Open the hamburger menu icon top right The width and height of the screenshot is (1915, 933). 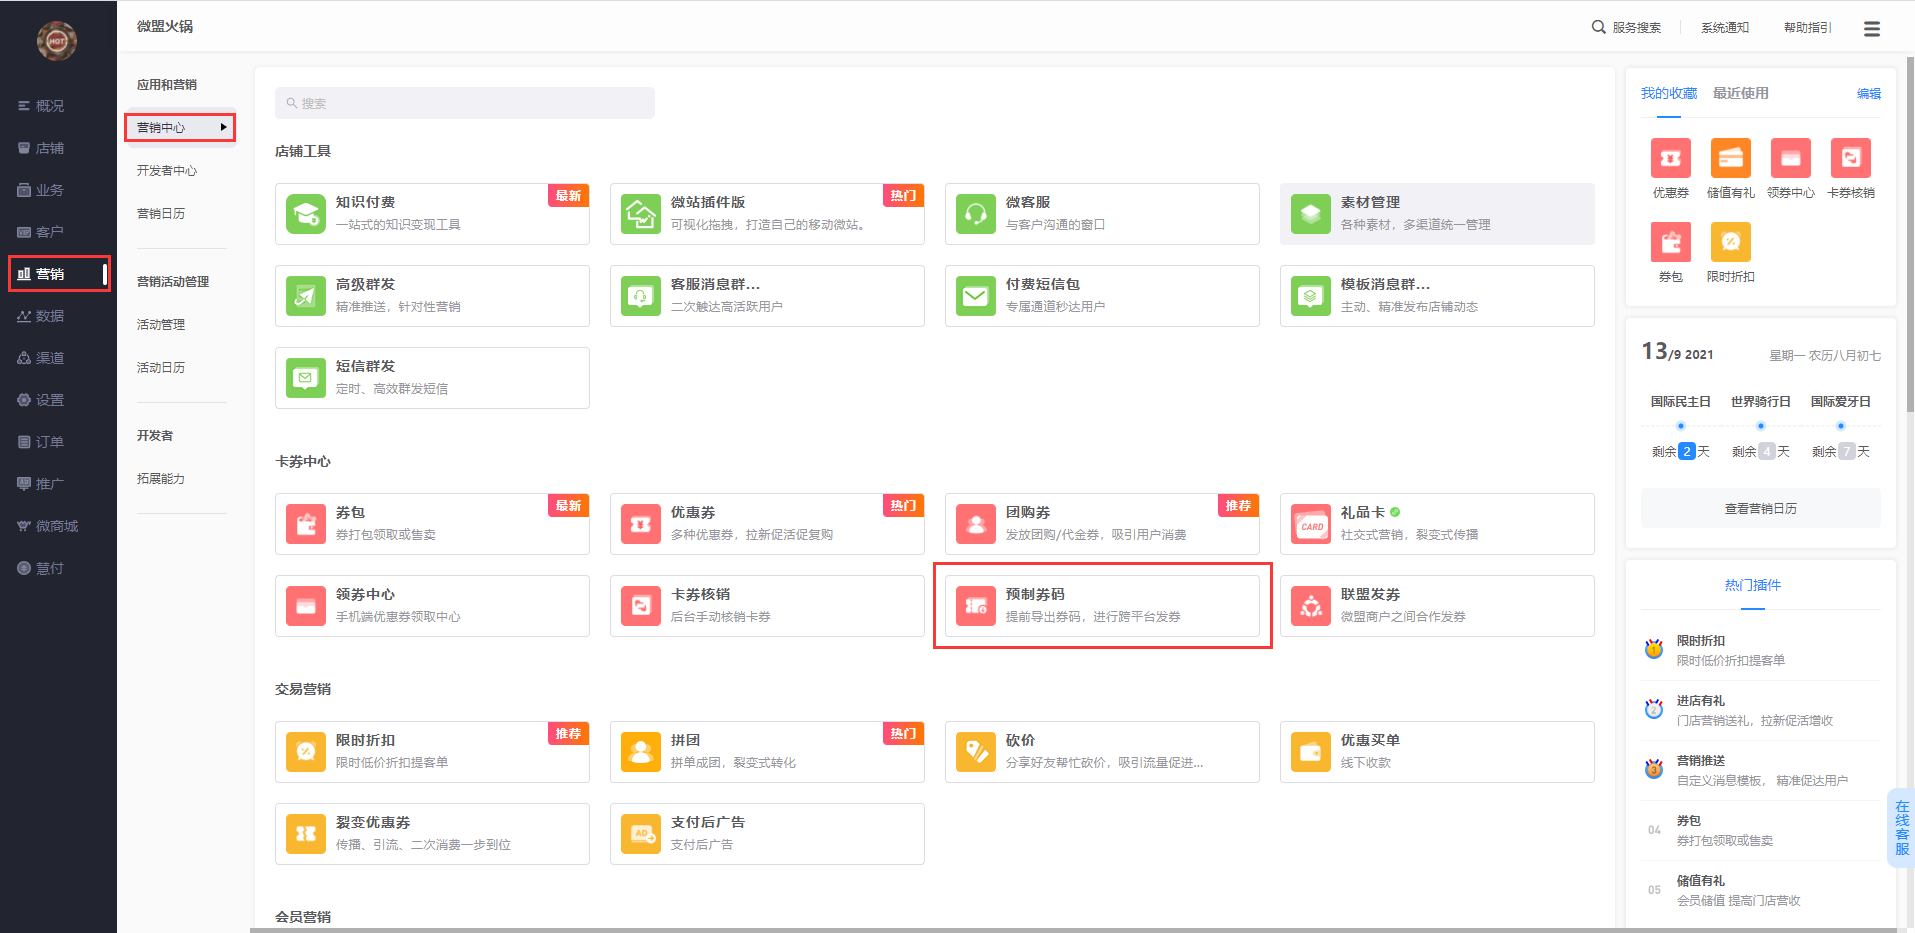tap(1871, 29)
